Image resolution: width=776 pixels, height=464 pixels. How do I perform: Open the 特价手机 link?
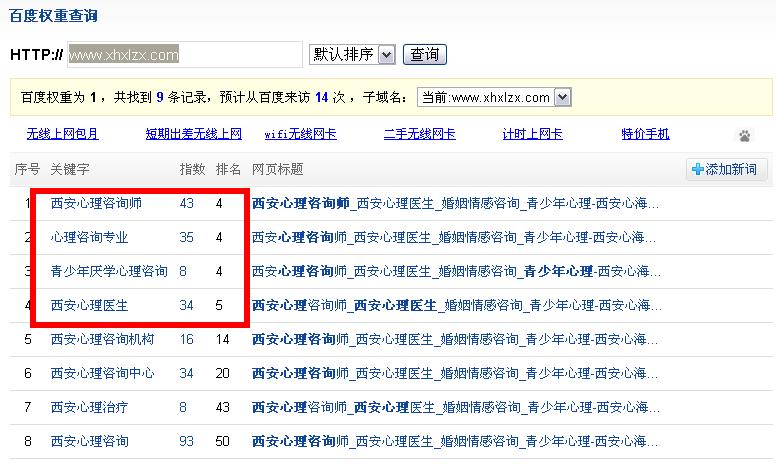point(645,134)
